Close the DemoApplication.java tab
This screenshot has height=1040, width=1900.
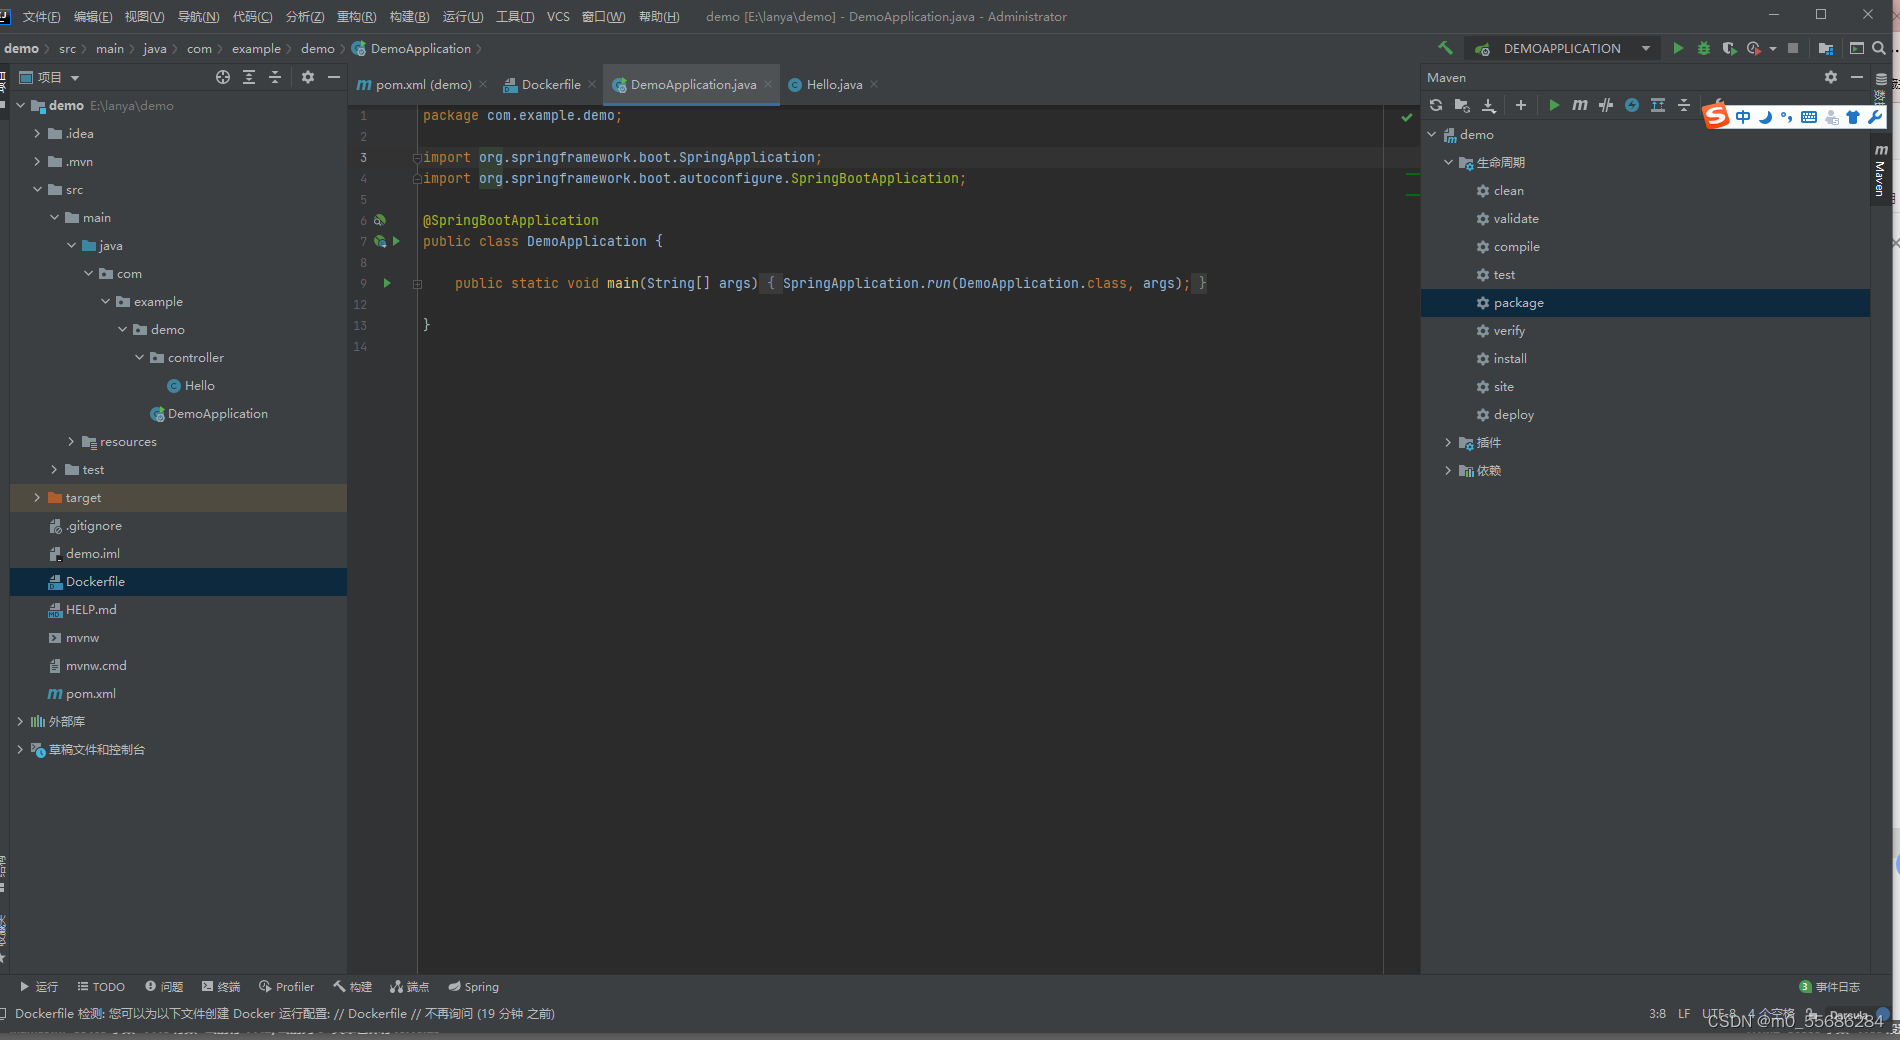pos(768,84)
